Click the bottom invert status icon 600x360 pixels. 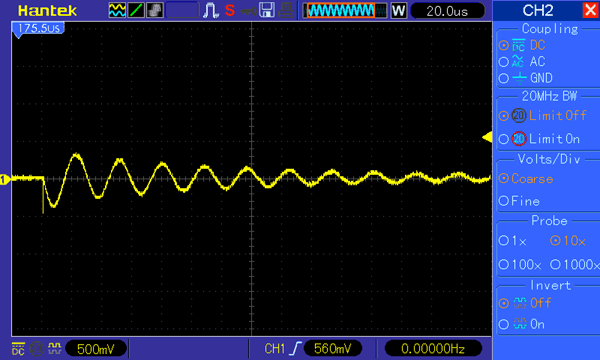(x=54, y=348)
